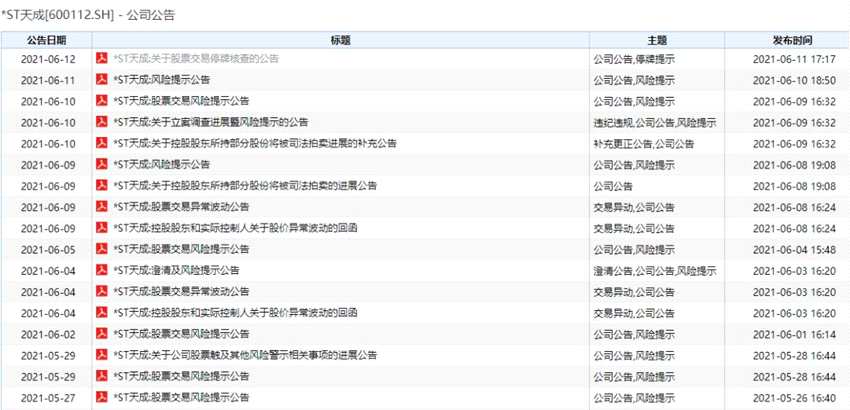Click PDF icon of 2021-06-04 股票交易异常波动公告
Screen dimensions: 850x410
[102, 291]
